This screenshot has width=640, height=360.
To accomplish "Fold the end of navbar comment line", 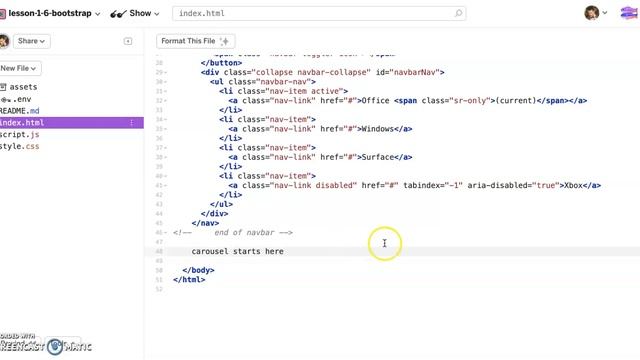I will click(166, 232).
